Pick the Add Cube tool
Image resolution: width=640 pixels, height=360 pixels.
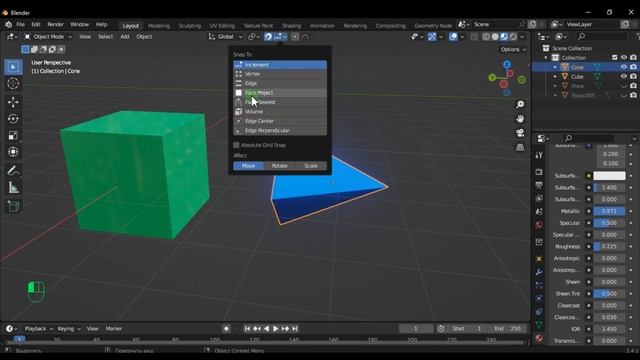(13, 206)
